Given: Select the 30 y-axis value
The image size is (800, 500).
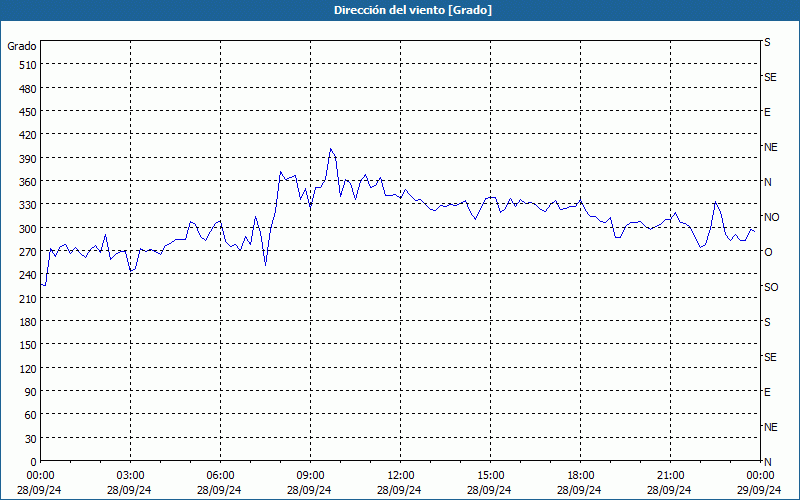Looking at the screenshot, I should click(31, 439).
